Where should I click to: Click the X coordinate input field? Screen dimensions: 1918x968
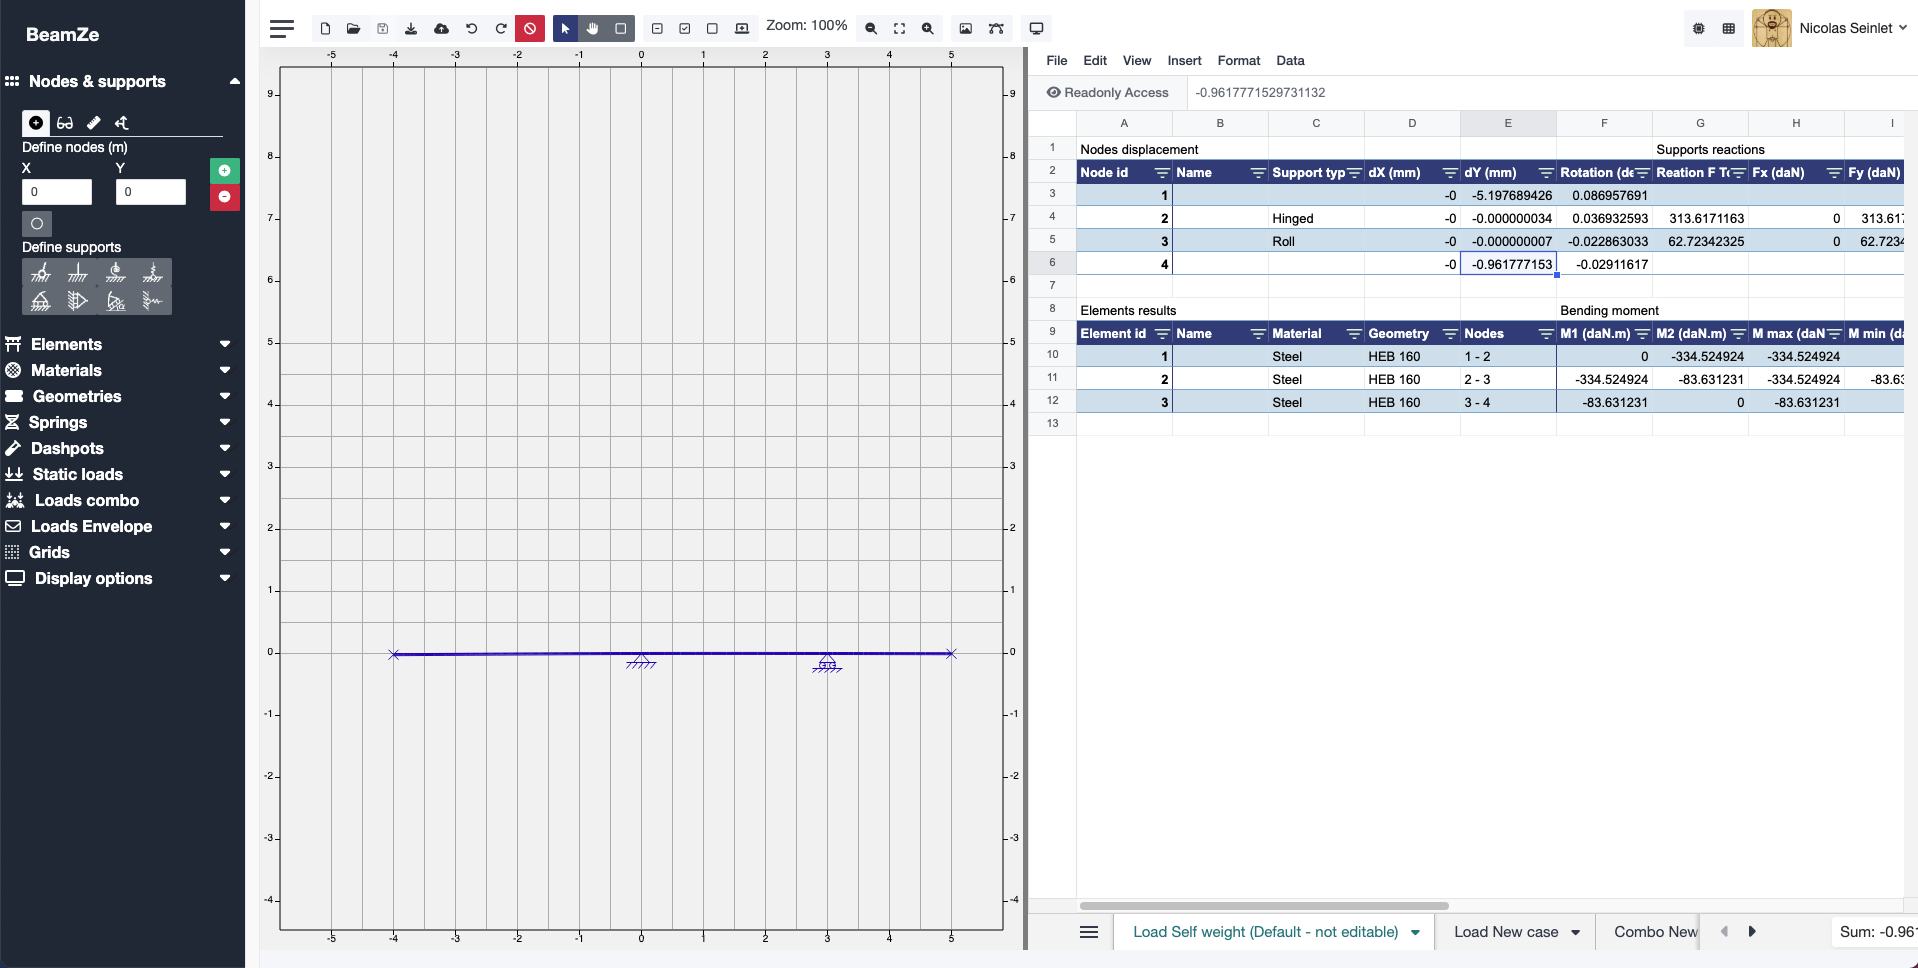tap(57, 192)
